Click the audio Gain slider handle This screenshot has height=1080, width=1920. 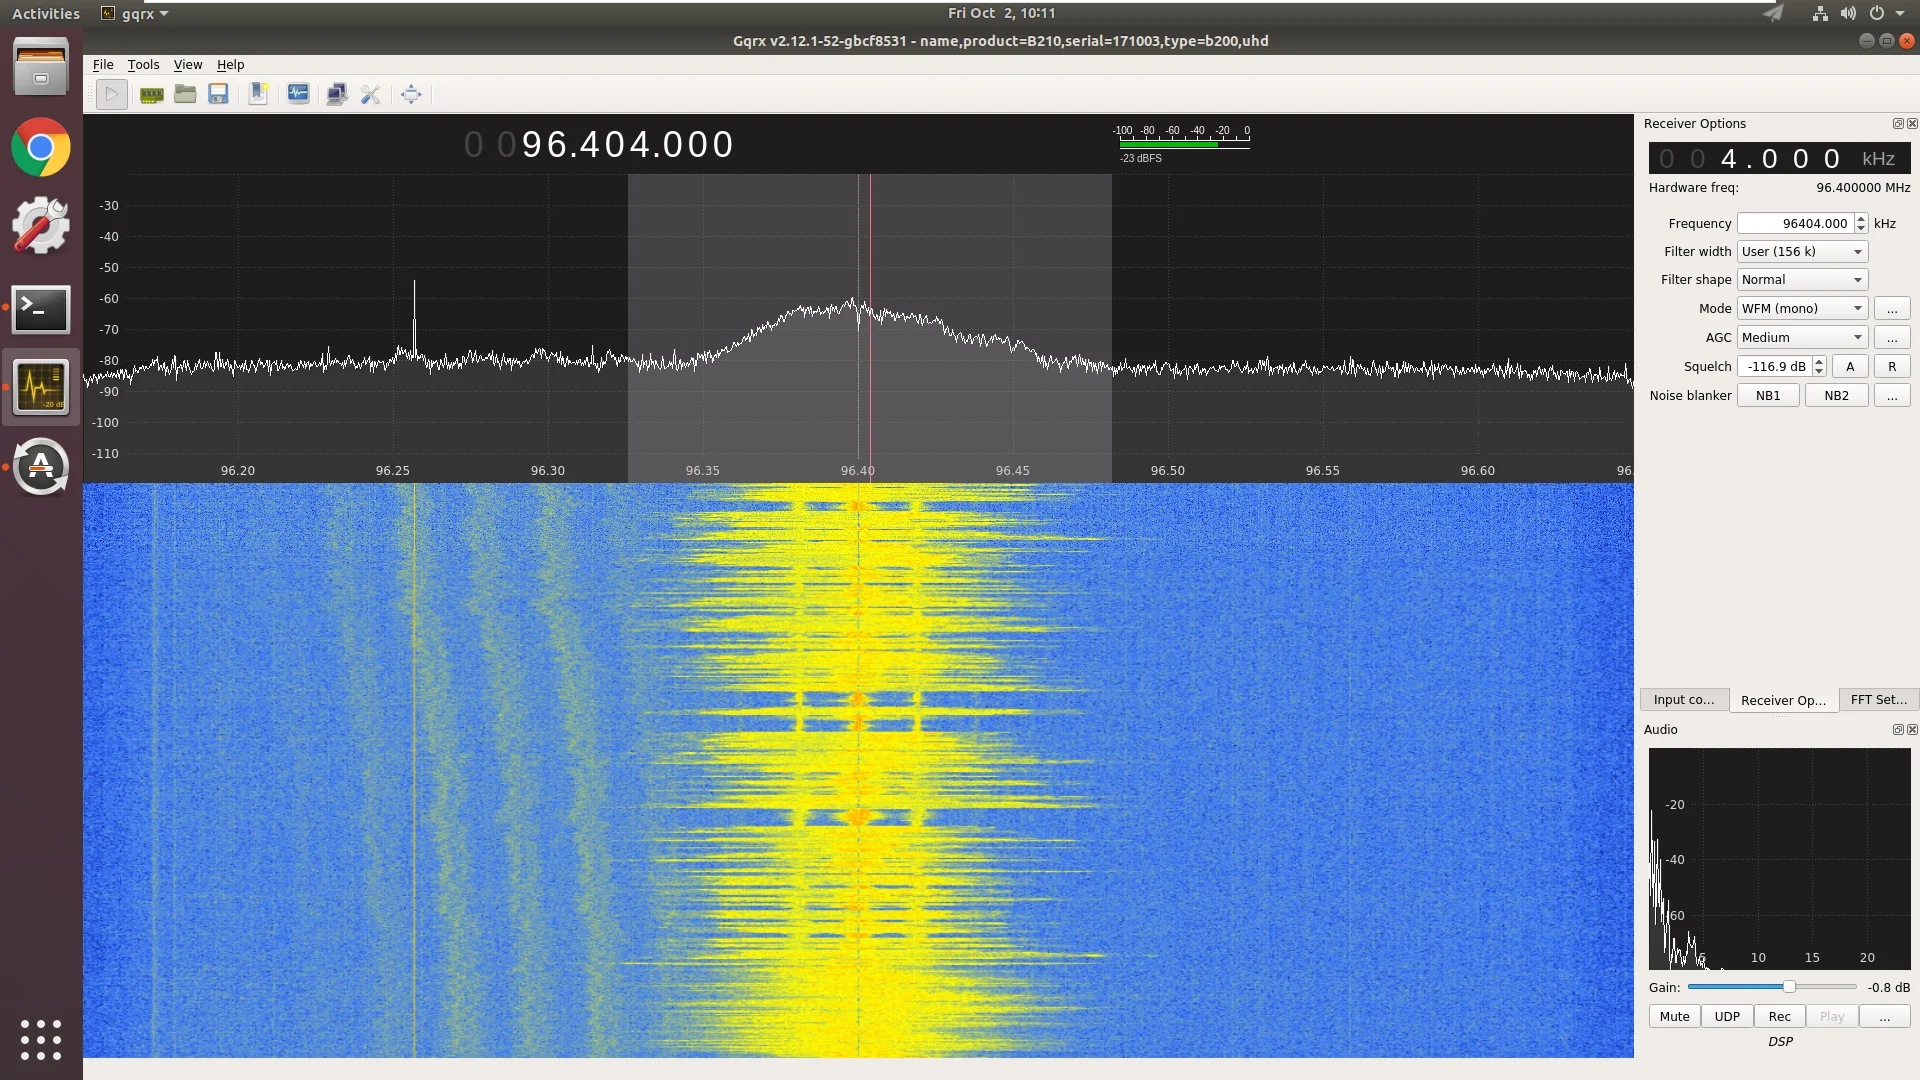coord(1789,987)
